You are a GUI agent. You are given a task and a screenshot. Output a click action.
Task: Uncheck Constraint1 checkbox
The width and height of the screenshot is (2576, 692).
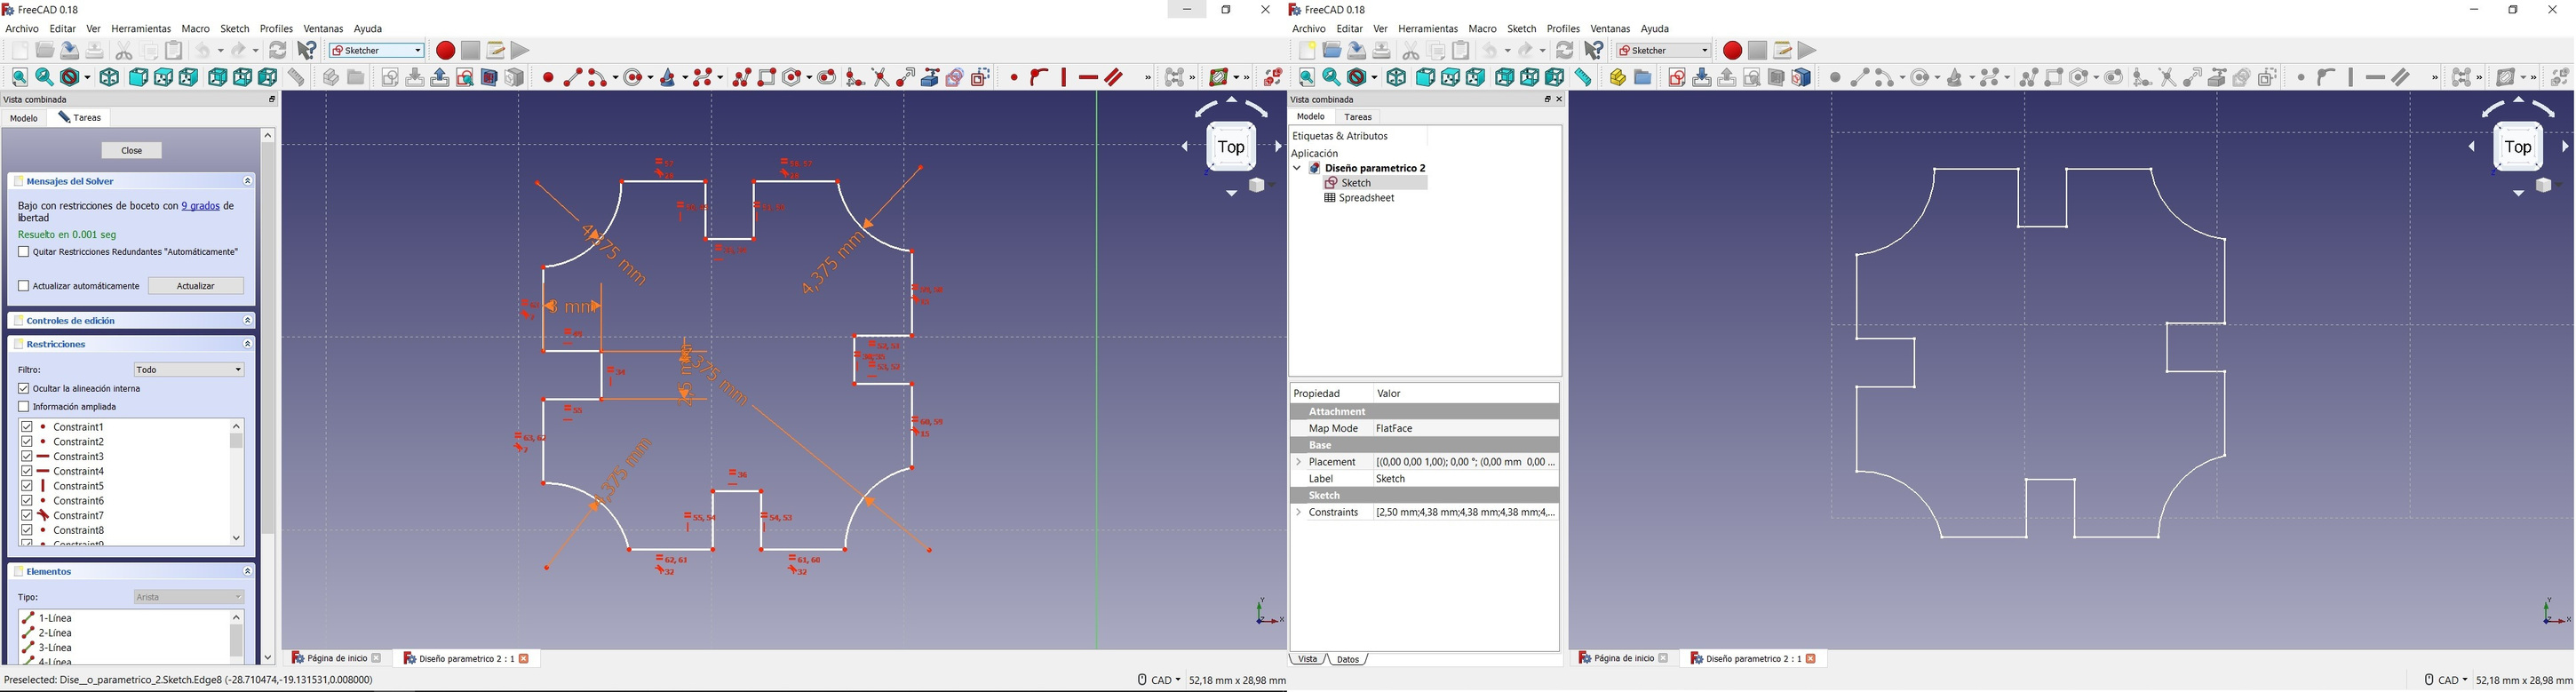pyautogui.click(x=27, y=427)
